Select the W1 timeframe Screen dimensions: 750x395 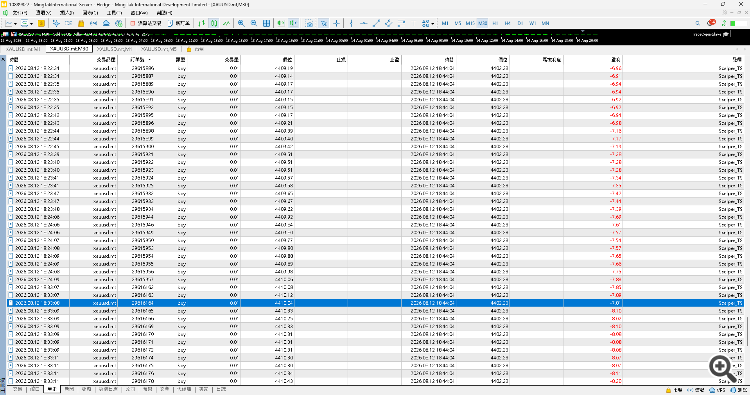(532, 23)
